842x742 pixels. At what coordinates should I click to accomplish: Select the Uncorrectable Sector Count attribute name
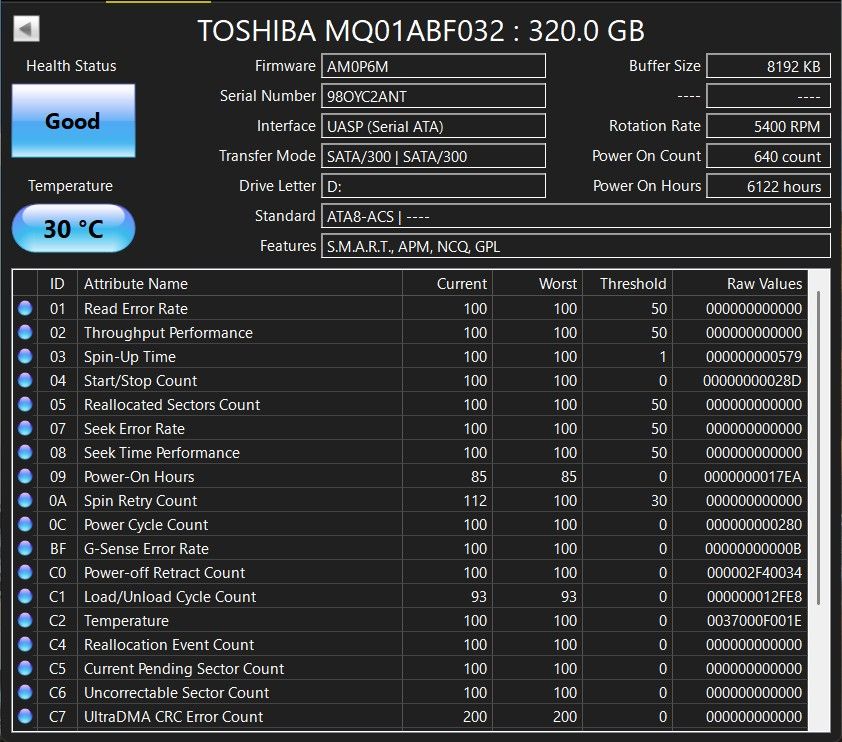point(177,693)
